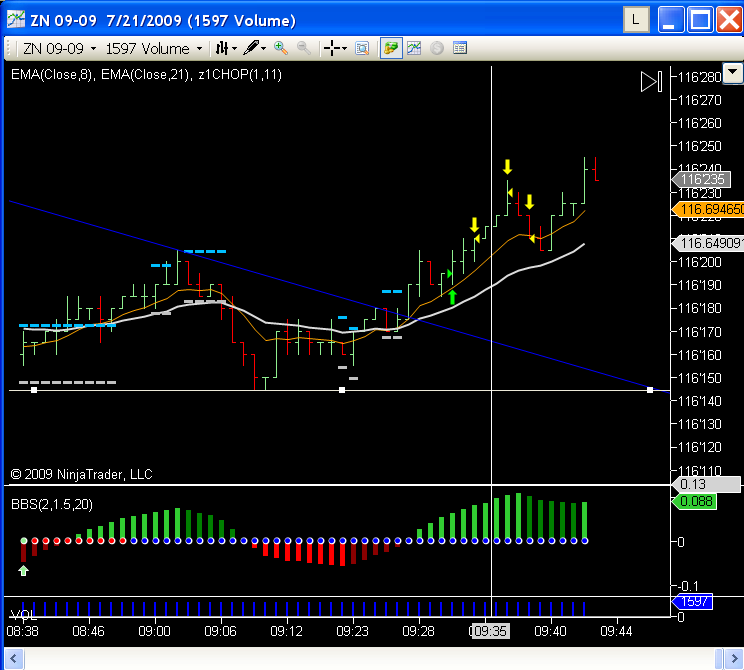The height and width of the screenshot is (670, 744).
Task: Open the indicators chart icon
Action: 414,48
